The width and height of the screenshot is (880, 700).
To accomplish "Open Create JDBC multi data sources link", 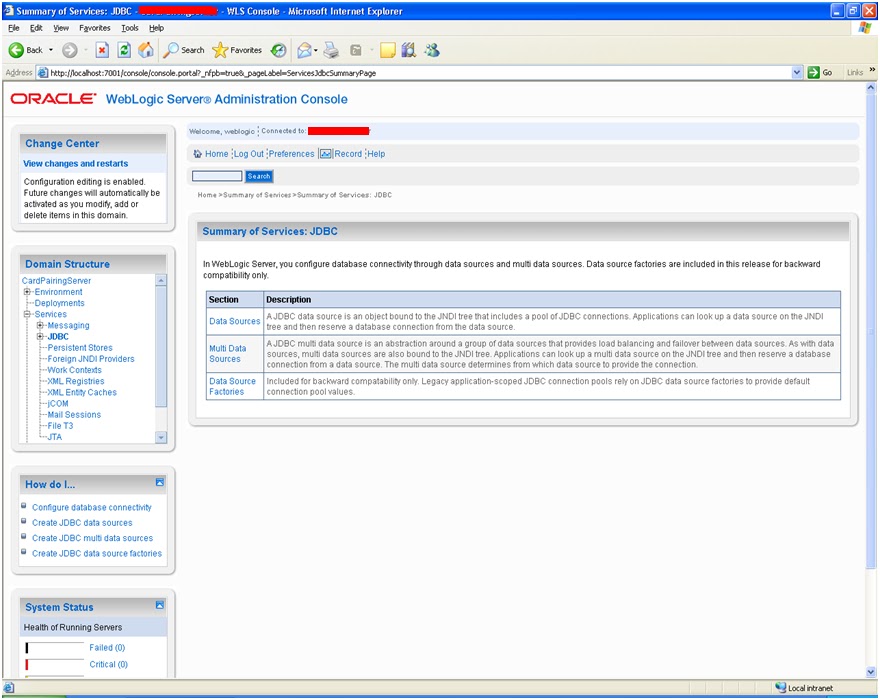I will pos(93,538).
